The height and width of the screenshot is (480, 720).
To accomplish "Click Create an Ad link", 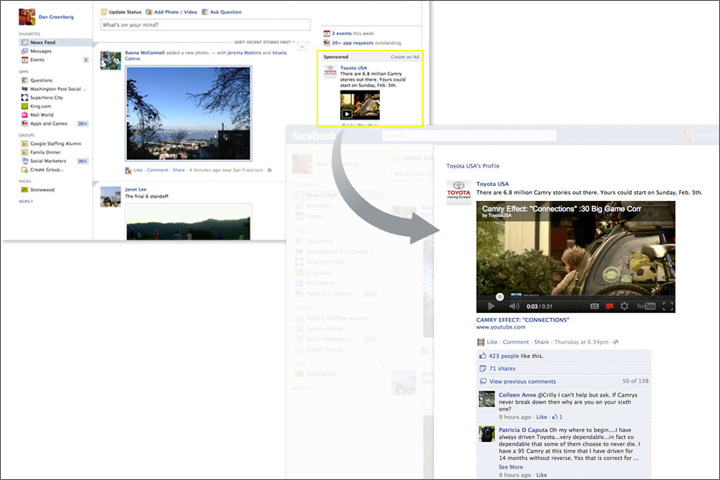I will point(405,57).
